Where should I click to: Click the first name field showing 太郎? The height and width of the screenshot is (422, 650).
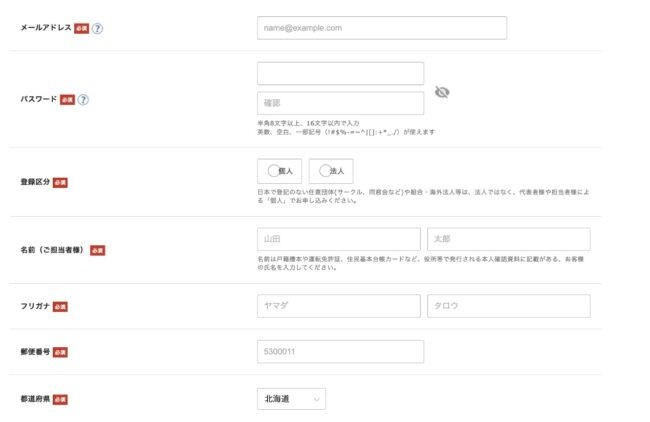click(x=508, y=239)
